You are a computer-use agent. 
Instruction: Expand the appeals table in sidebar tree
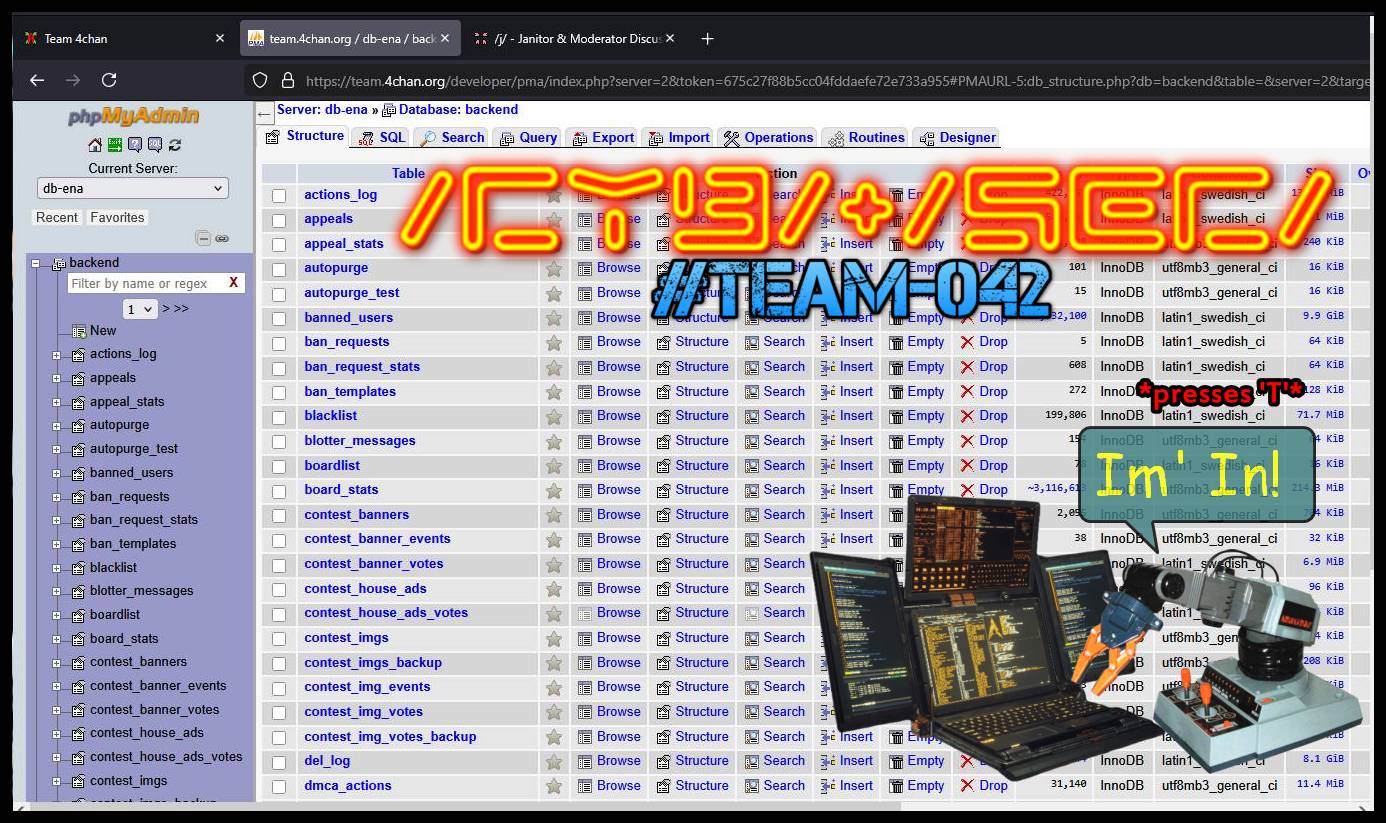(57, 378)
